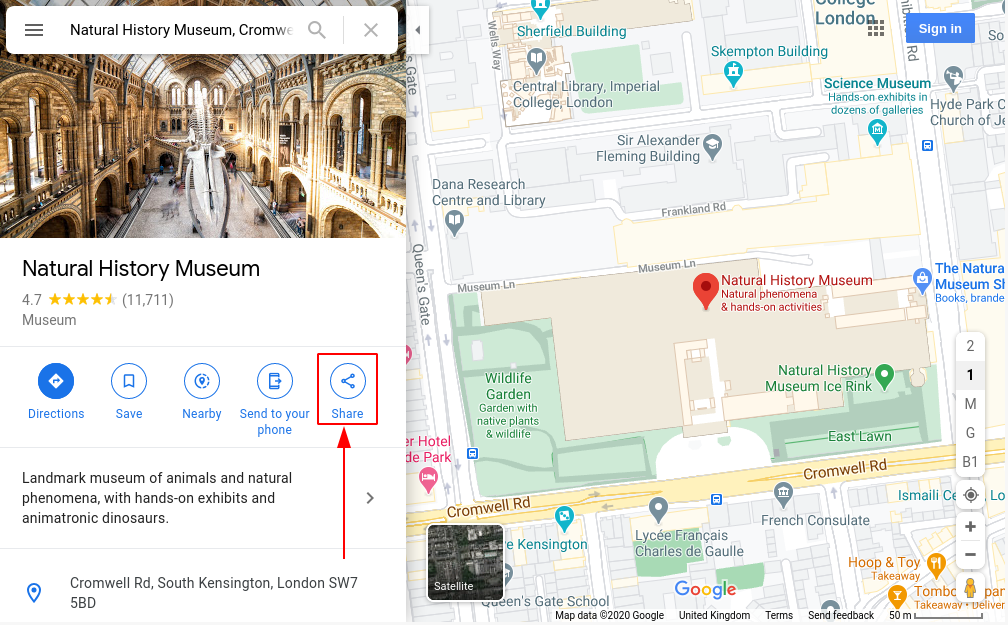Screen dimensions: 1008x625
Task: Select floor level G
Action: (x=970, y=433)
